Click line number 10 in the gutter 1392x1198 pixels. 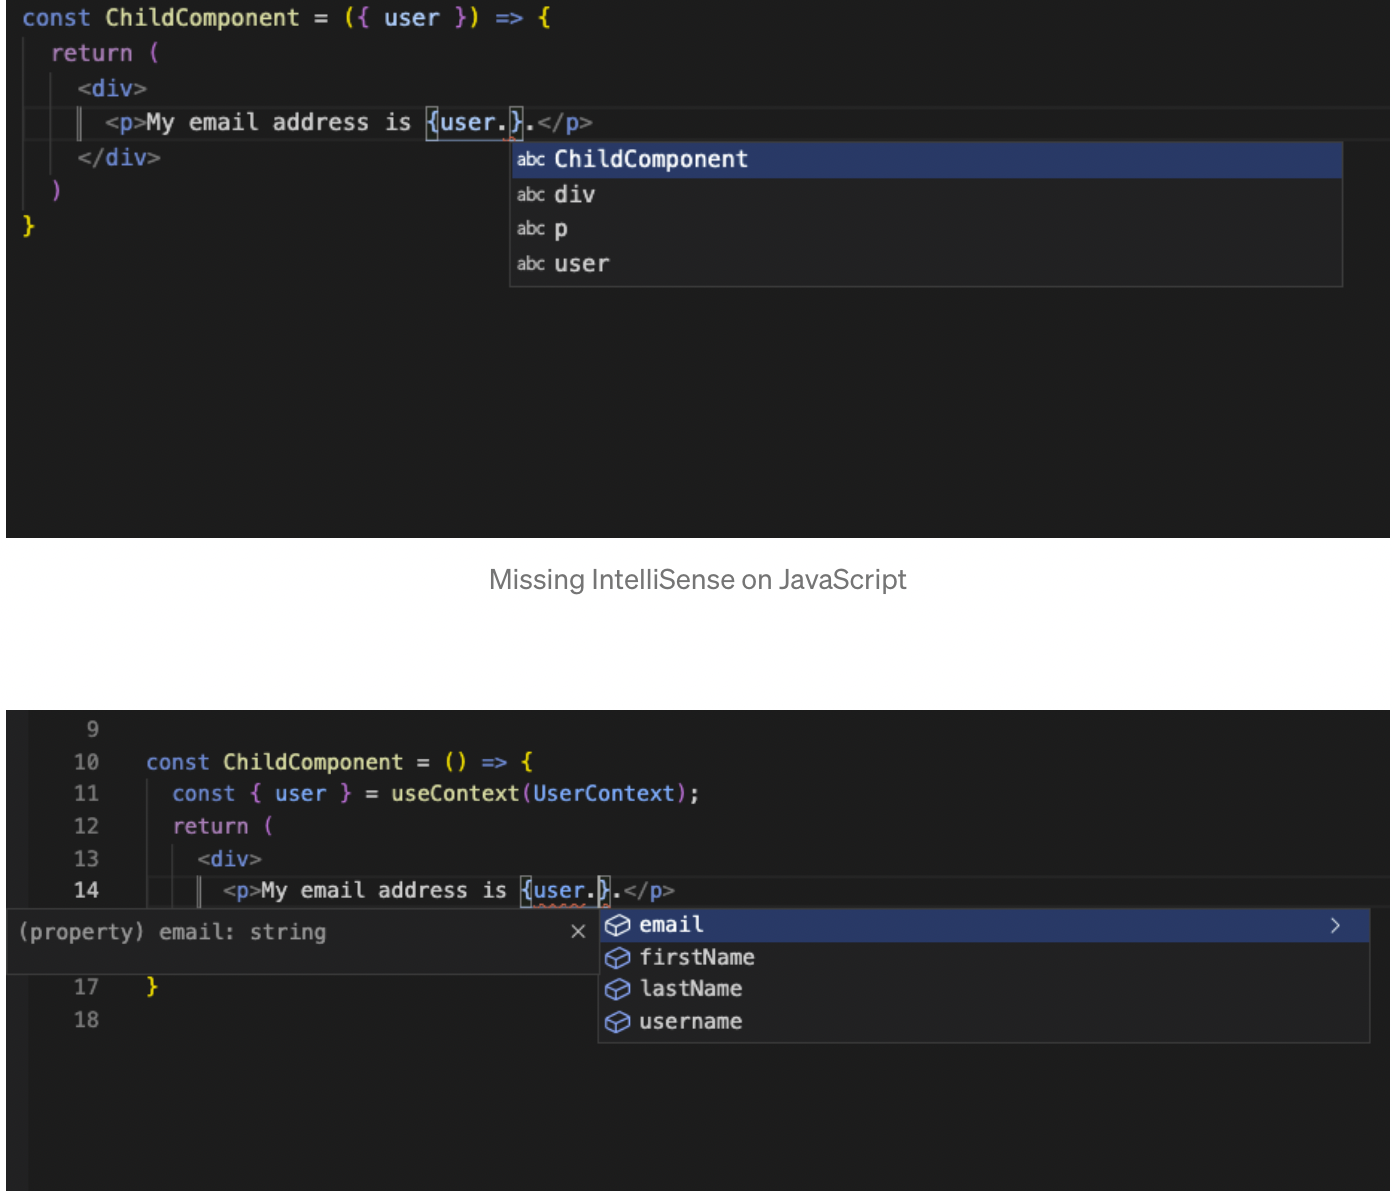tap(87, 762)
